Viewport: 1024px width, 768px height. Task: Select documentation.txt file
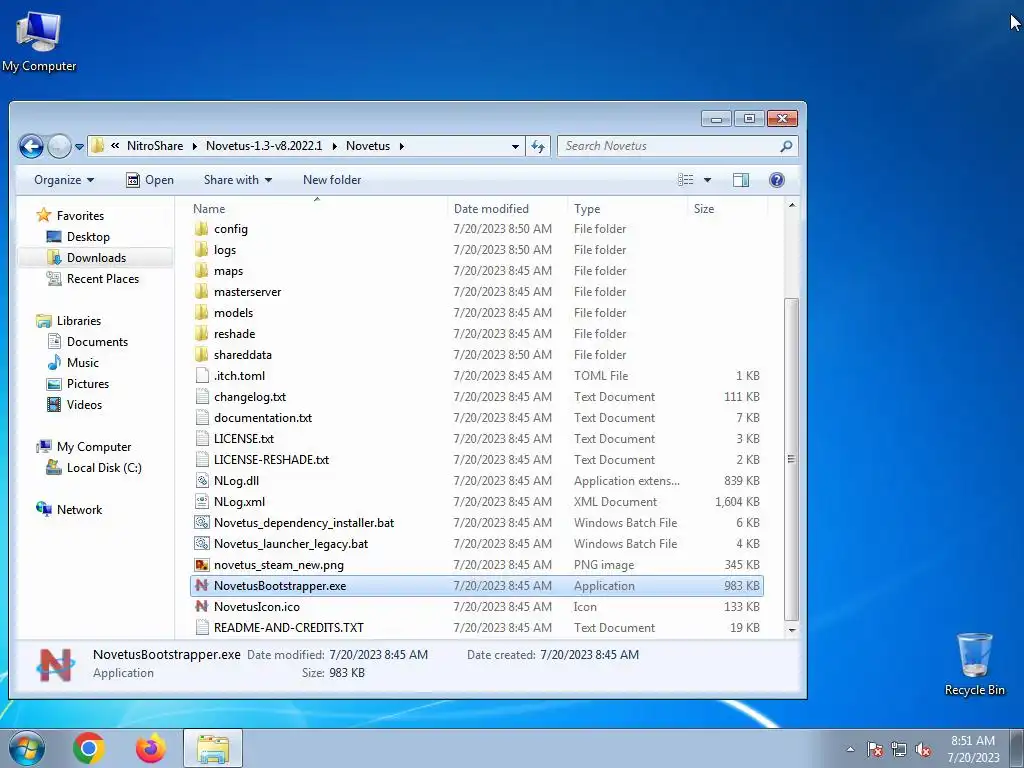coord(263,417)
